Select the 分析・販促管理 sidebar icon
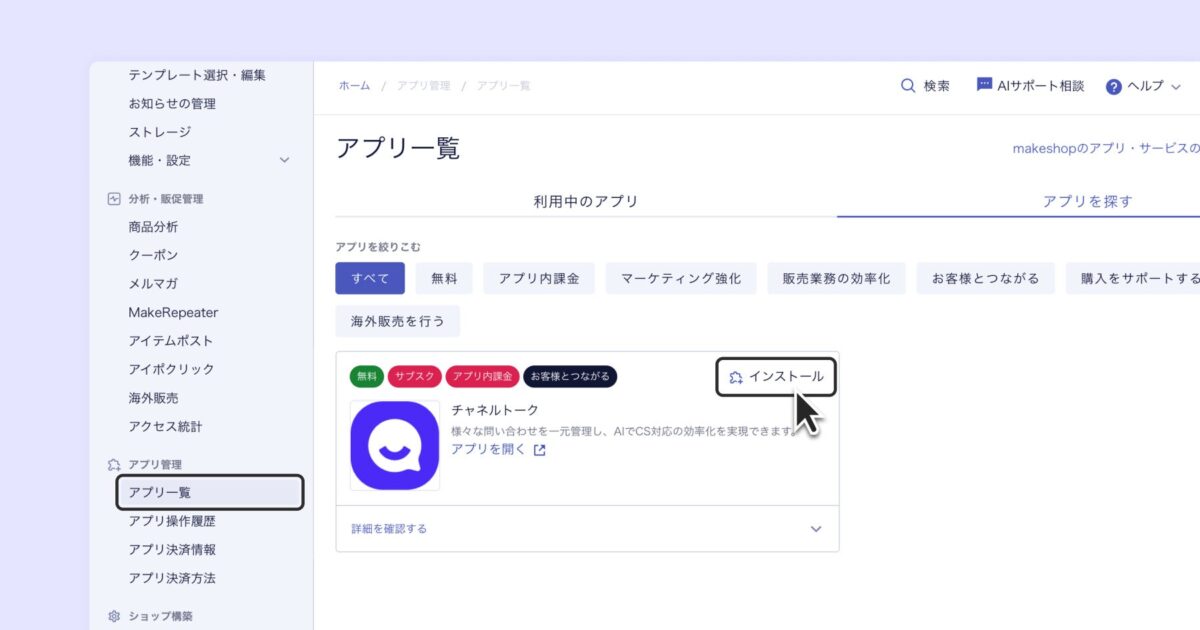 coord(114,198)
